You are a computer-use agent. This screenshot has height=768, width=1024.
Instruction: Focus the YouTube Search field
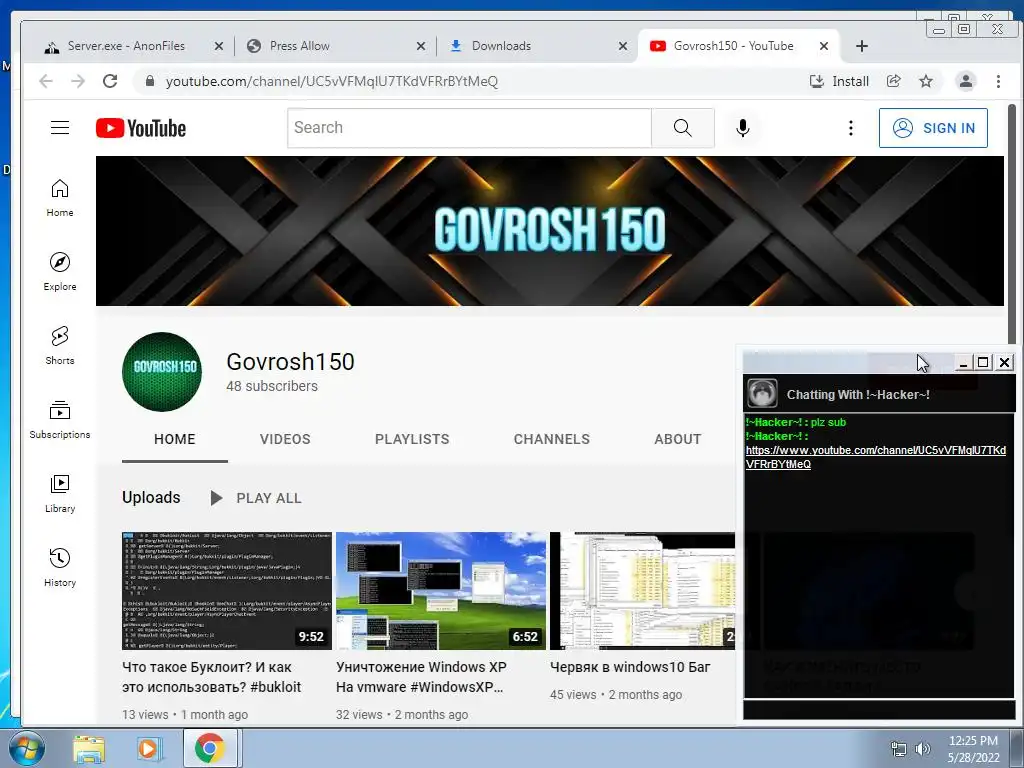pyautogui.click(x=469, y=128)
